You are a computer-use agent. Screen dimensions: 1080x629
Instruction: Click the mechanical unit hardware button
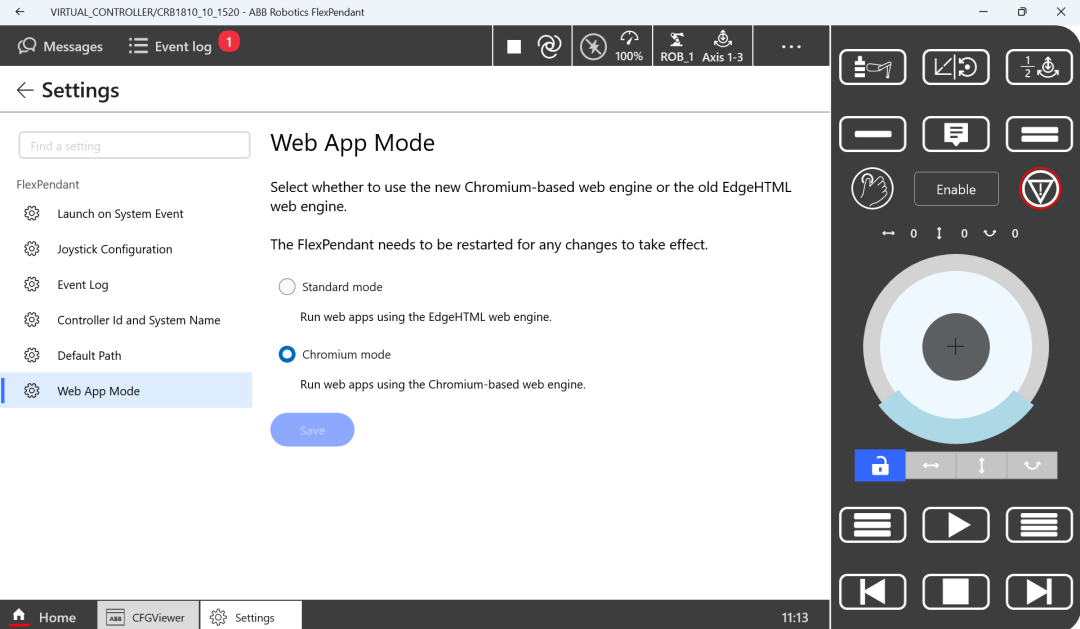pos(872,67)
